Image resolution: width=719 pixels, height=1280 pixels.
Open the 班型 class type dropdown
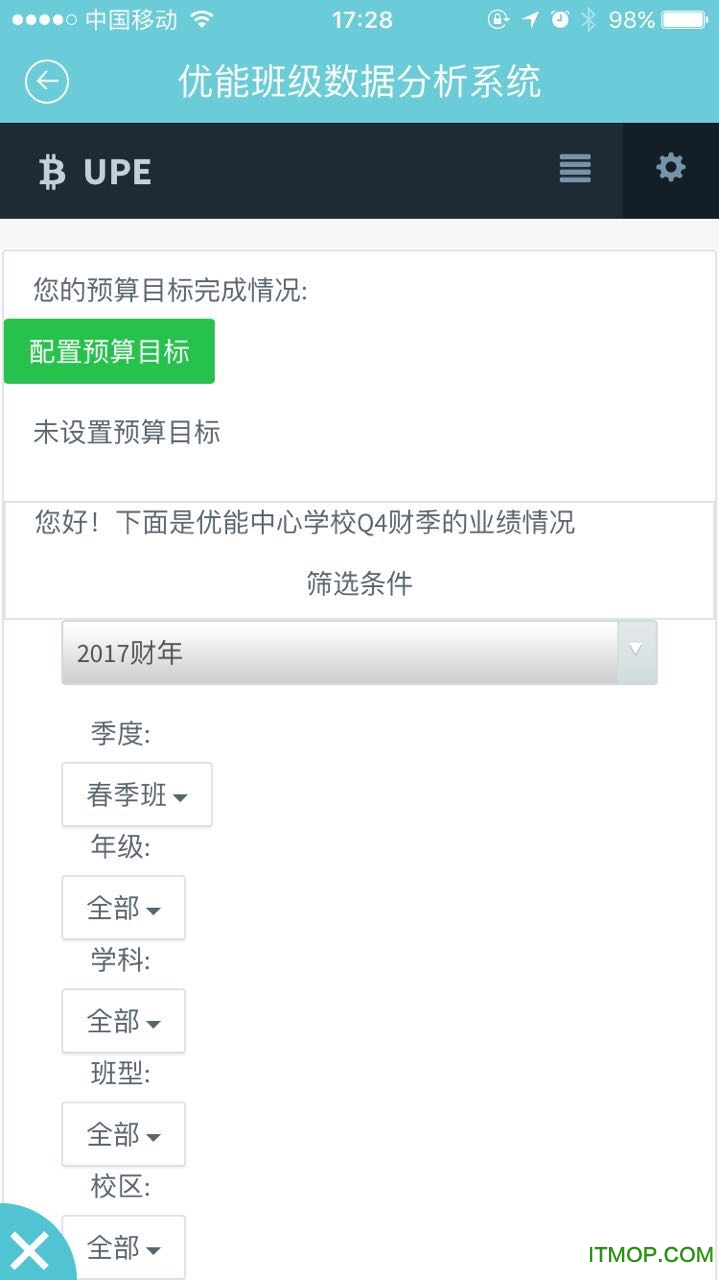(x=123, y=1134)
